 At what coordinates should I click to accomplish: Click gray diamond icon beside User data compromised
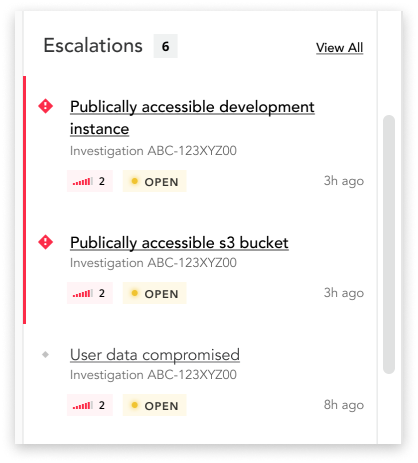[x=46, y=354]
